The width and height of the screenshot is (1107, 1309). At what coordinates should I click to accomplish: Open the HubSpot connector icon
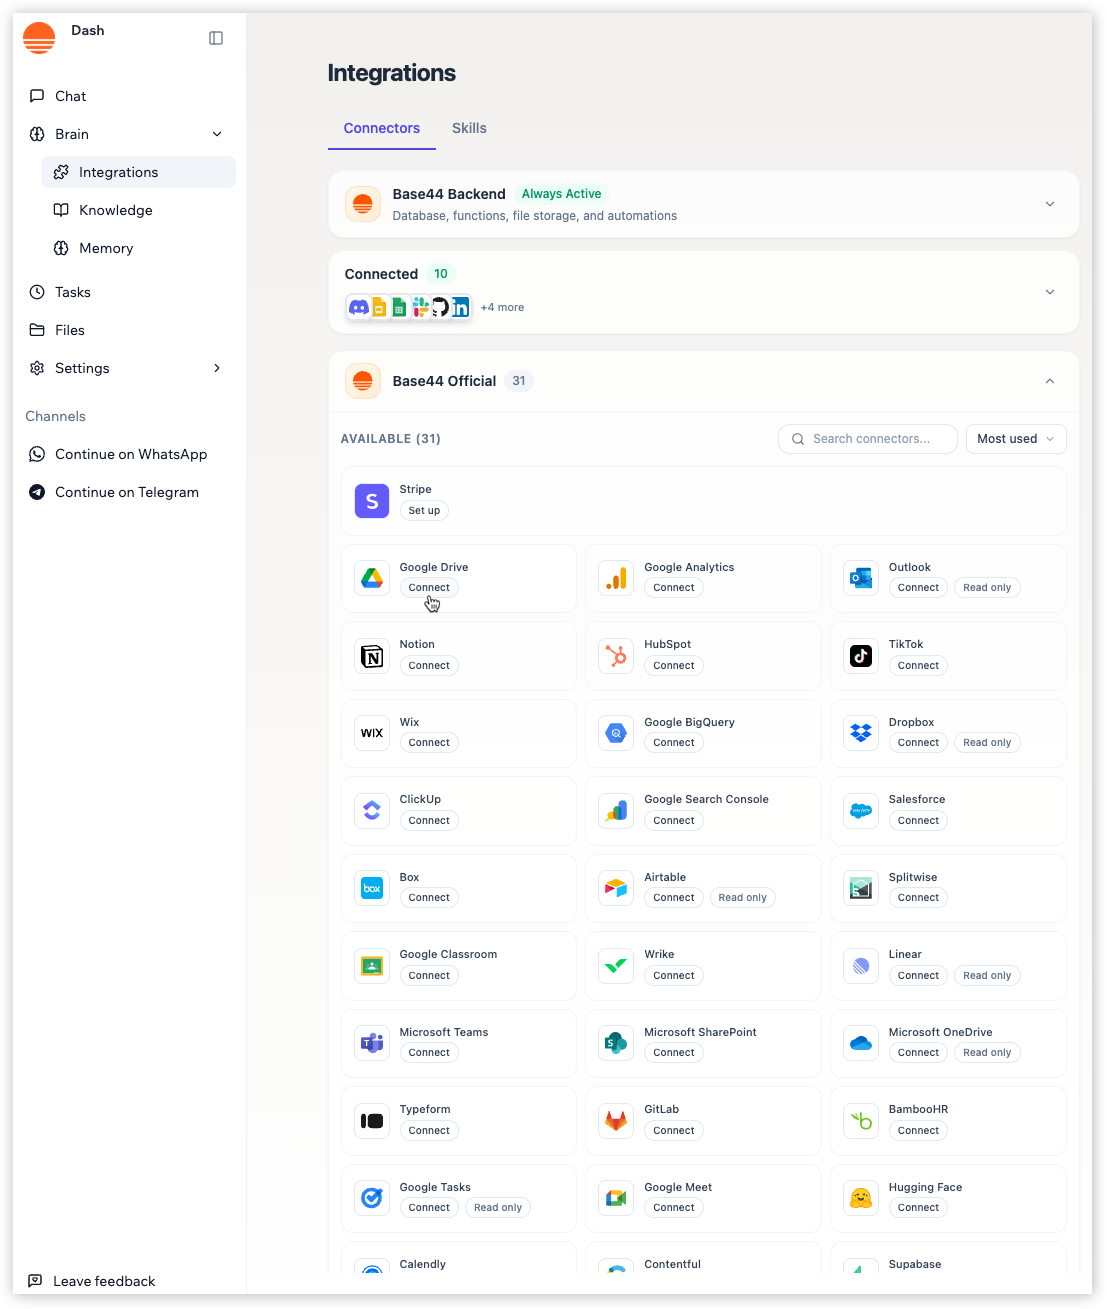615,656
